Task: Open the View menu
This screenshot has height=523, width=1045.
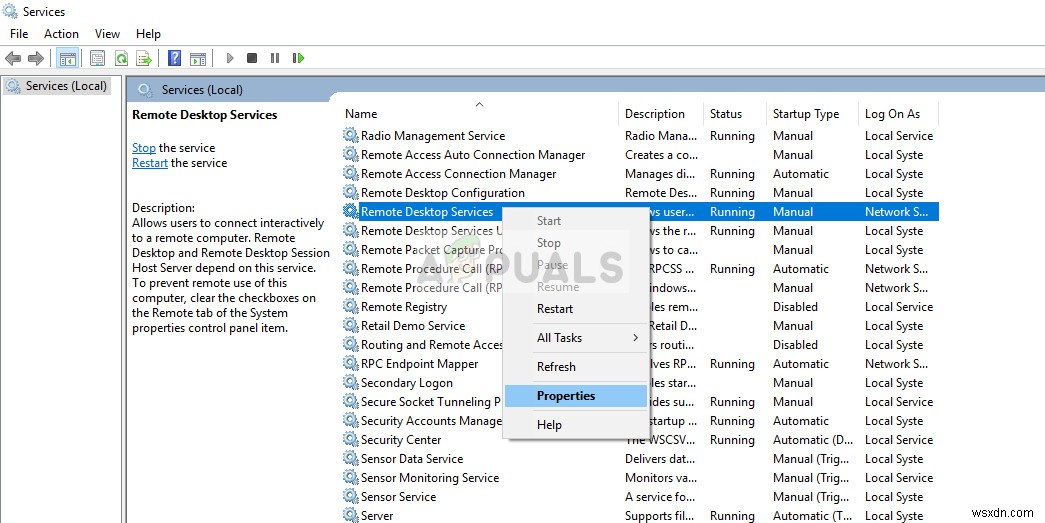Action: (107, 34)
